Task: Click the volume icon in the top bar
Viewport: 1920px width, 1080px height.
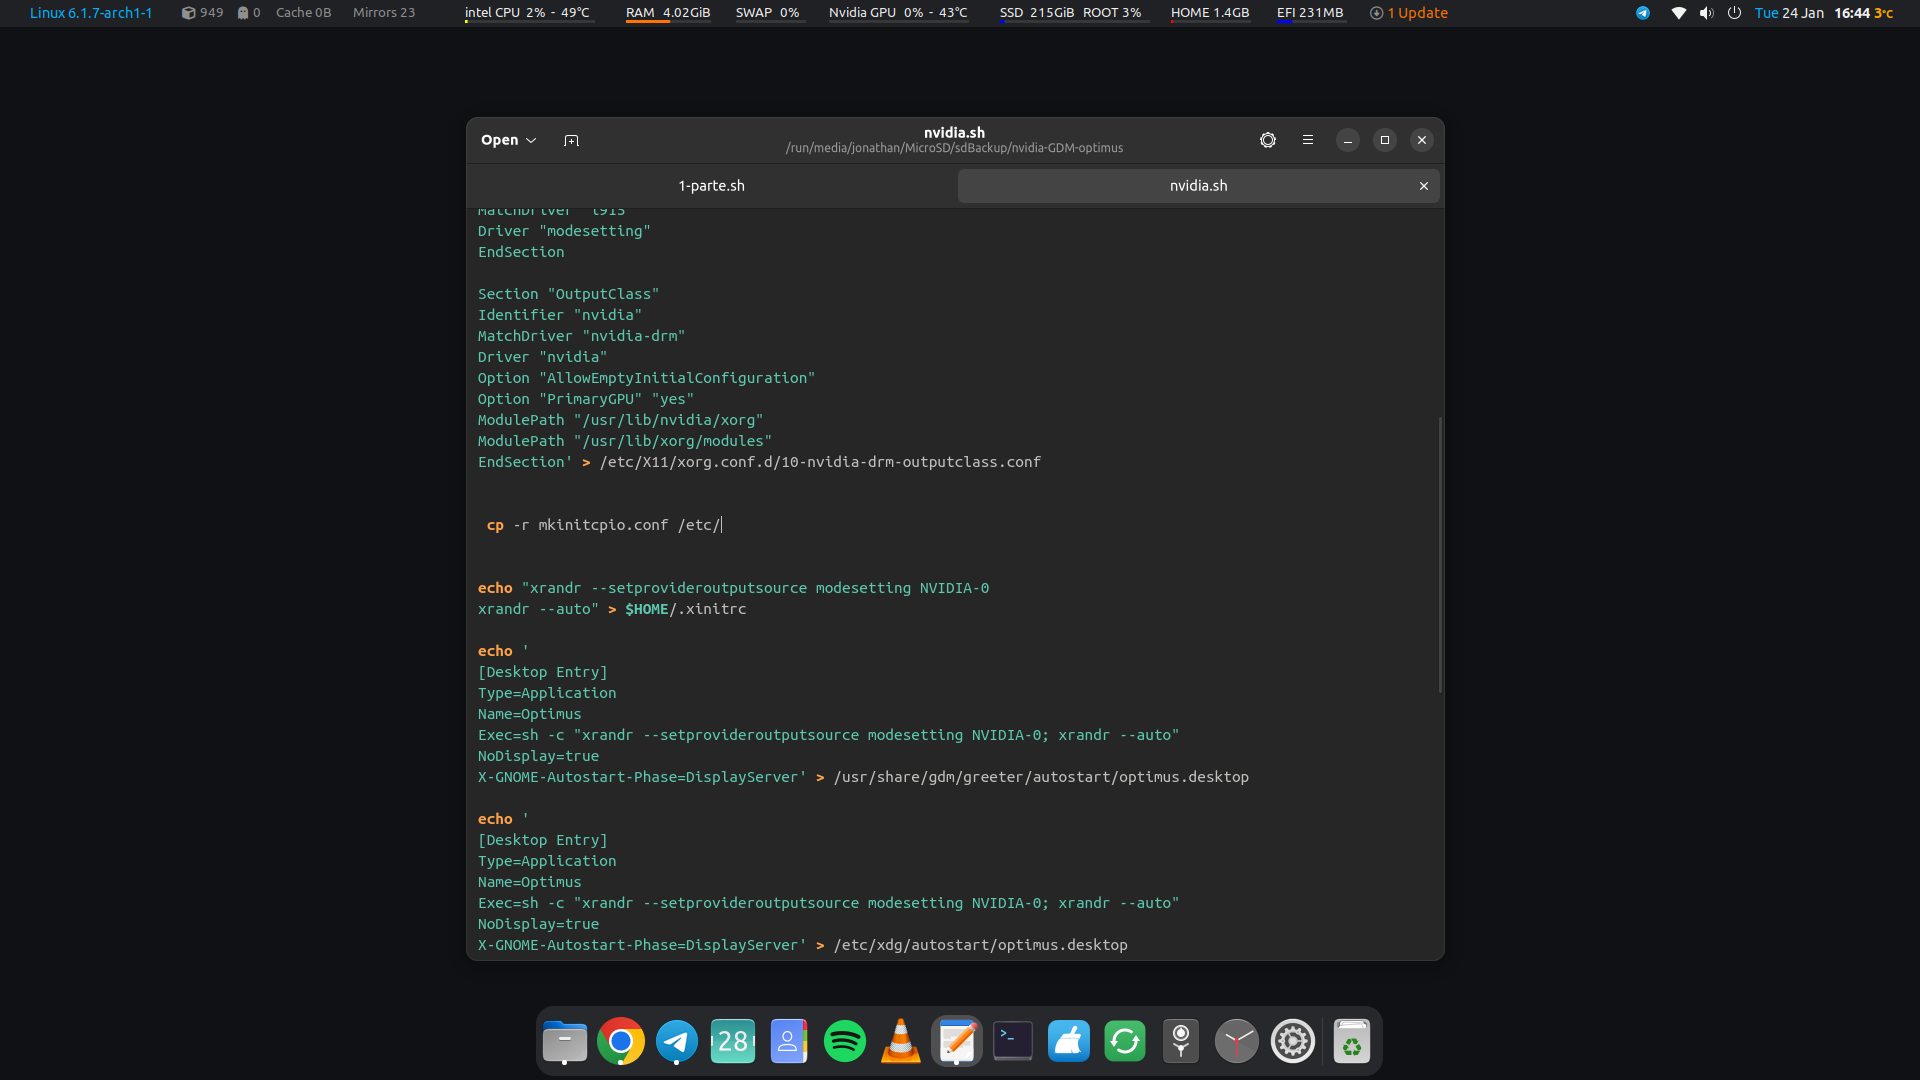Action: (x=1705, y=13)
